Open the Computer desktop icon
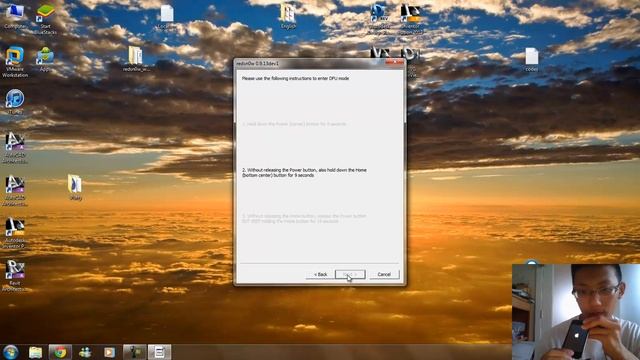Image resolution: width=640 pixels, height=360 pixels. (15, 16)
